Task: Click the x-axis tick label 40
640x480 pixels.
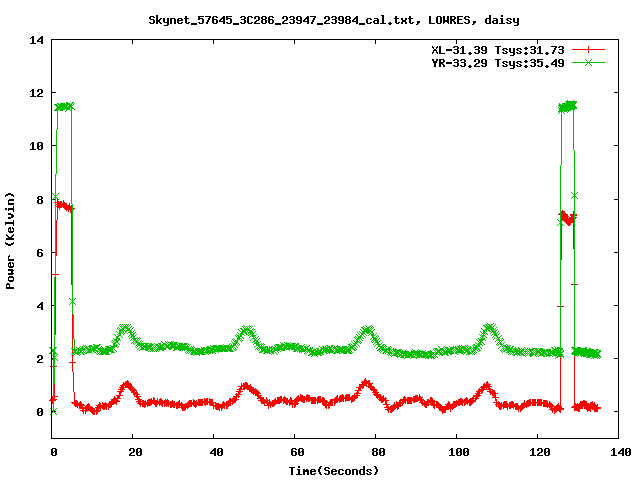Action: pos(216,452)
